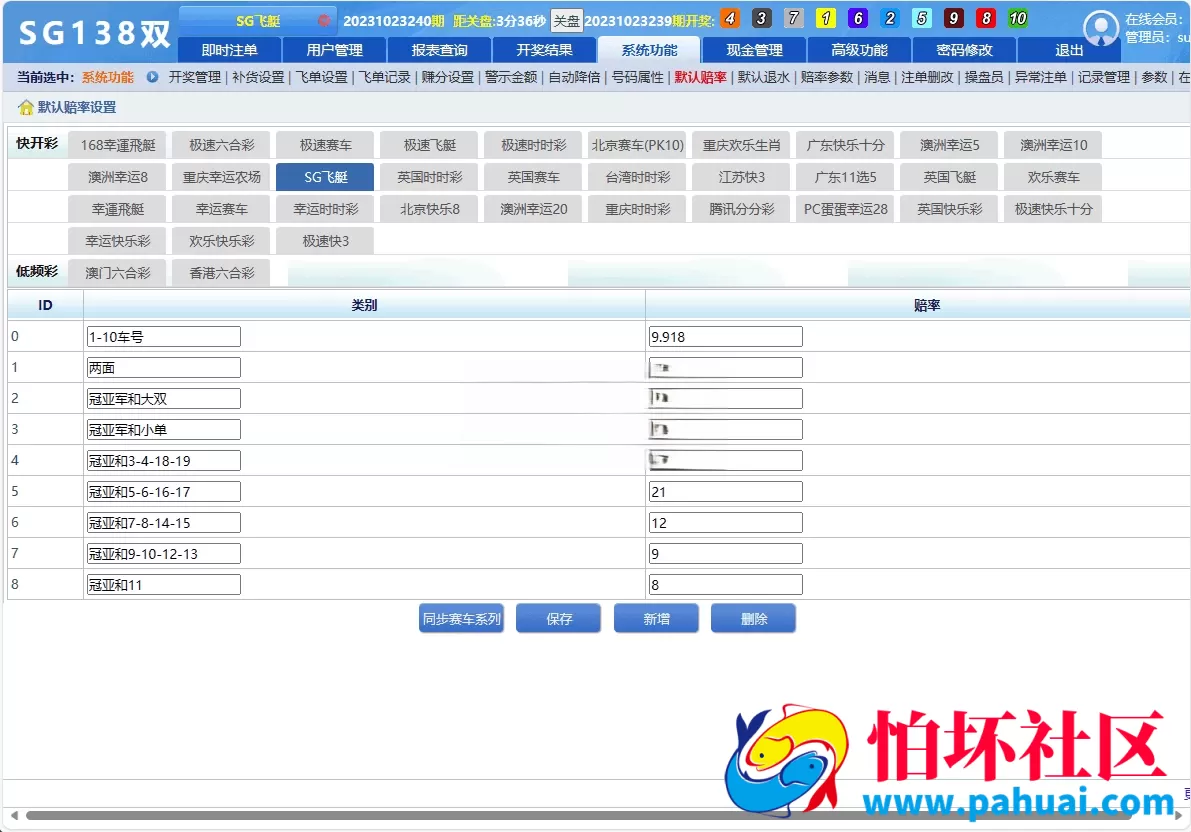1191x832 pixels.
Task: Open the 补货设置 submenu link
Action: click(x=258, y=77)
